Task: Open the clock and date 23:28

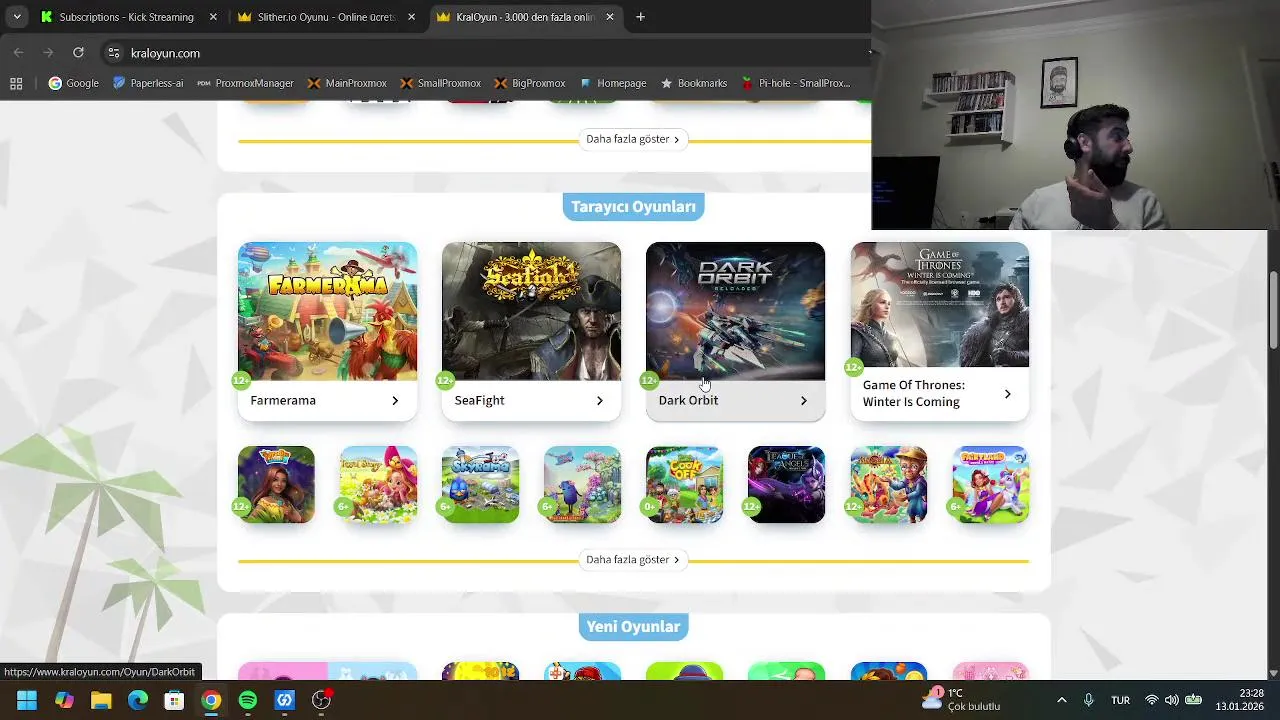Action: coord(1239,700)
